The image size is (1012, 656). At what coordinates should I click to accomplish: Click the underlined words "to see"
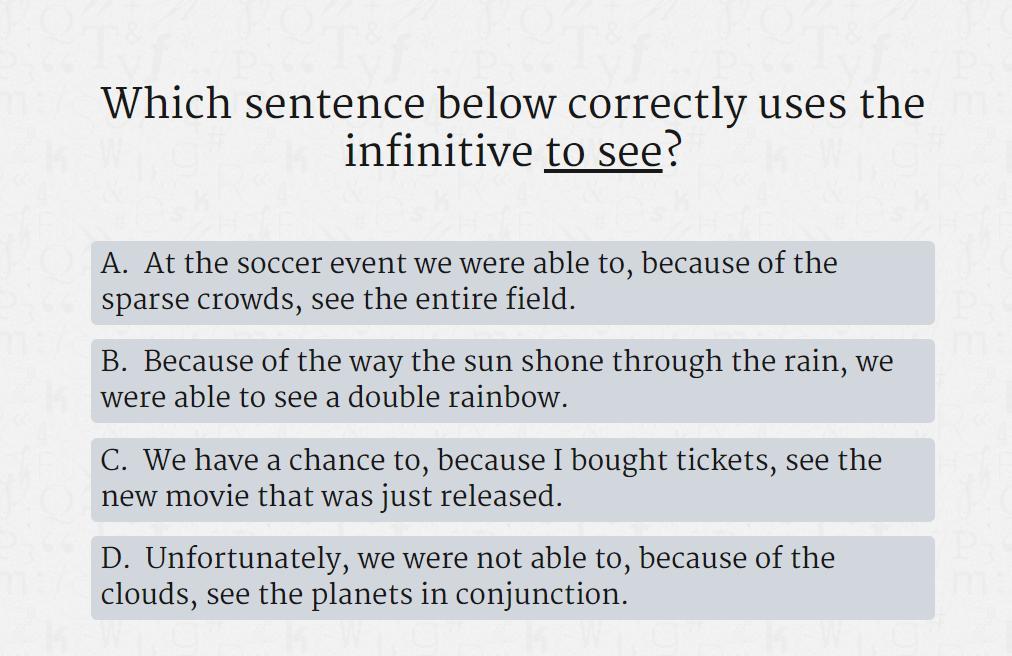(x=603, y=152)
